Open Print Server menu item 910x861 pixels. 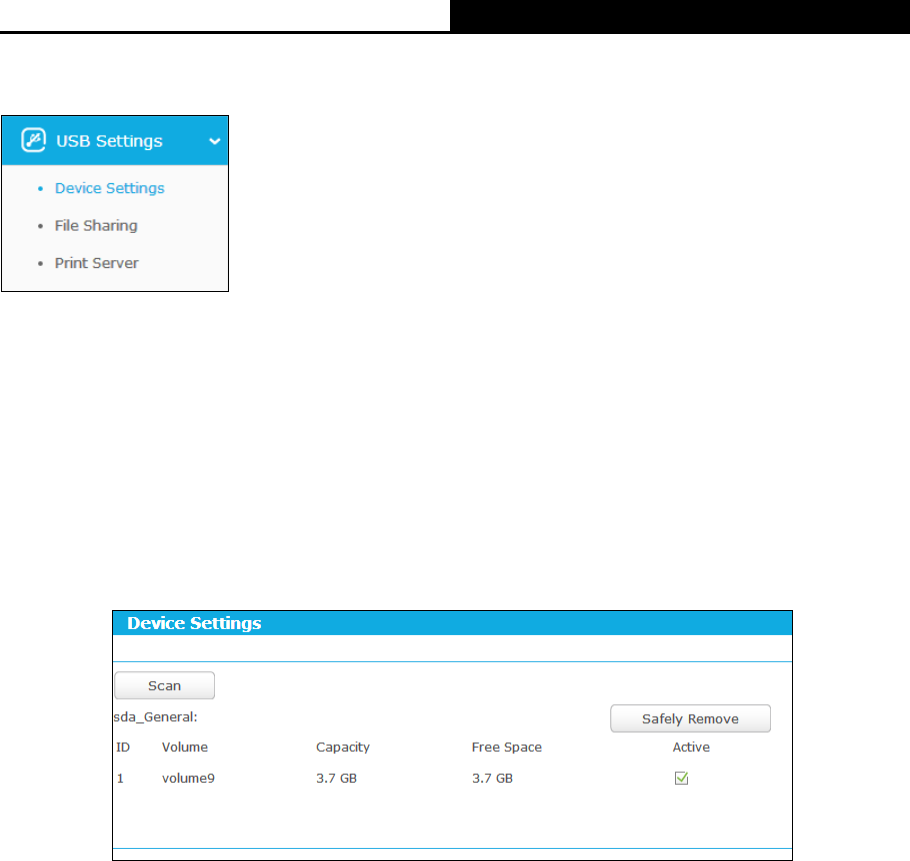point(97,263)
